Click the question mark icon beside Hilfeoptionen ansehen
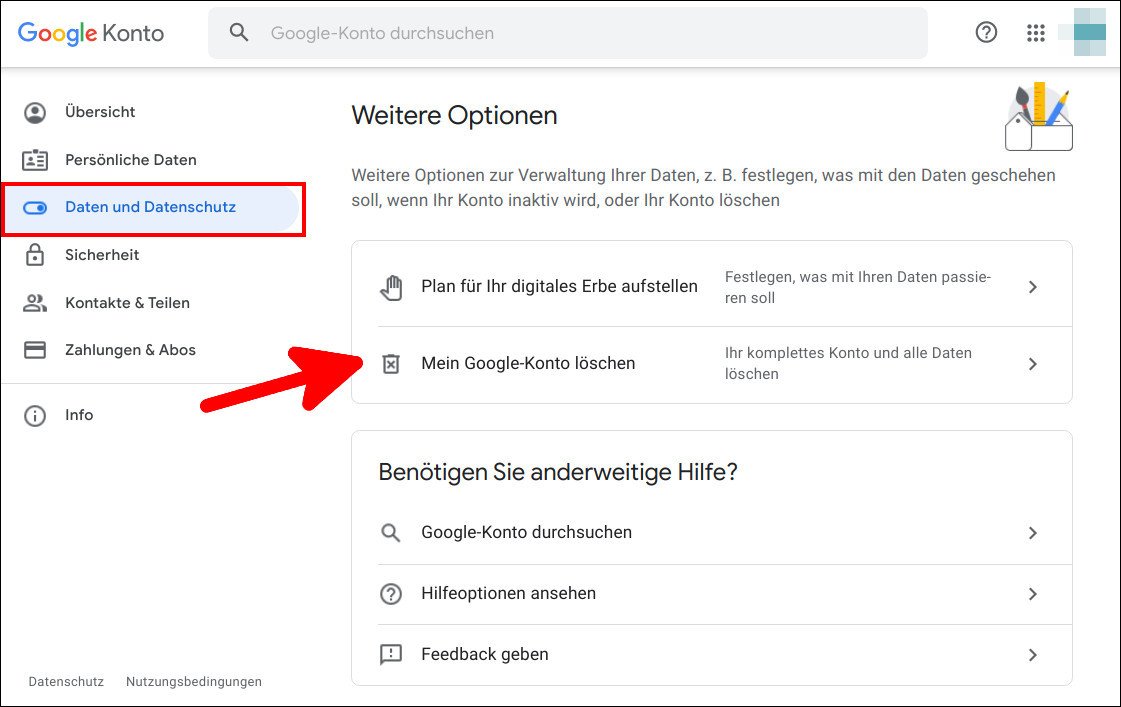This screenshot has height=707, width=1121. (x=390, y=594)
